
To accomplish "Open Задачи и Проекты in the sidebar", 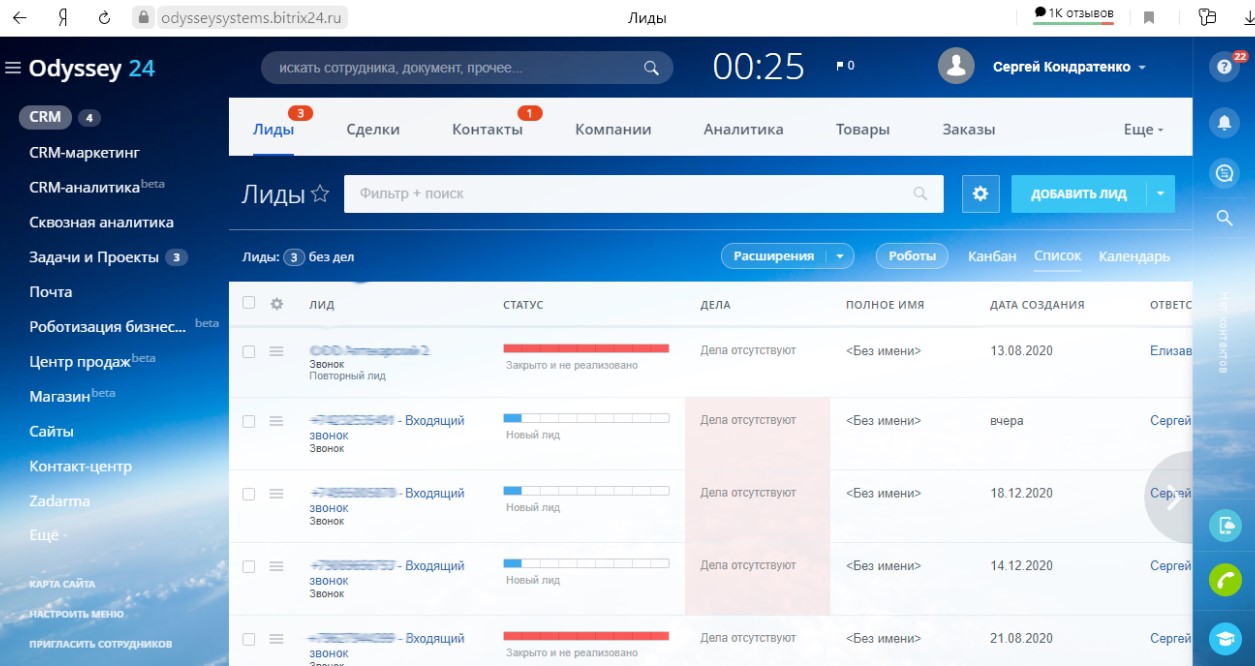I will pos(94,257).
